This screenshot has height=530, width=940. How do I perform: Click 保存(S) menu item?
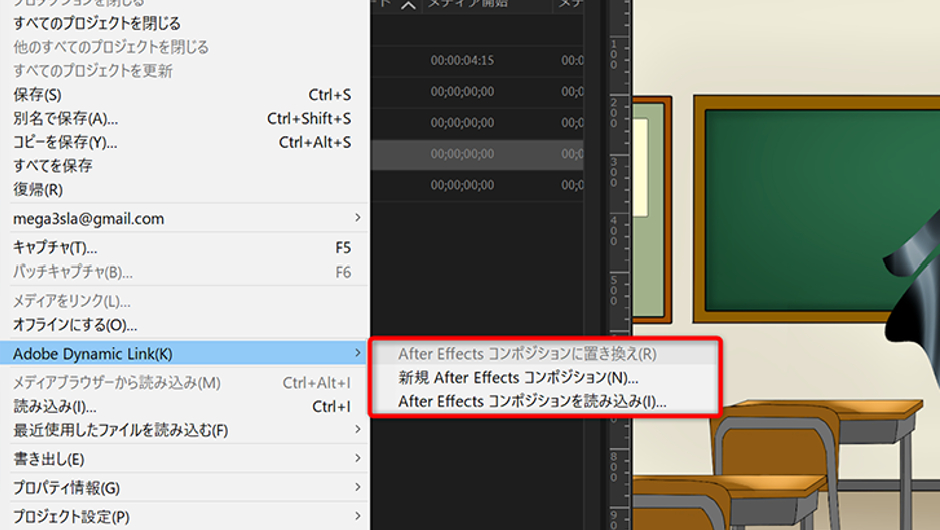click(184, 95)
